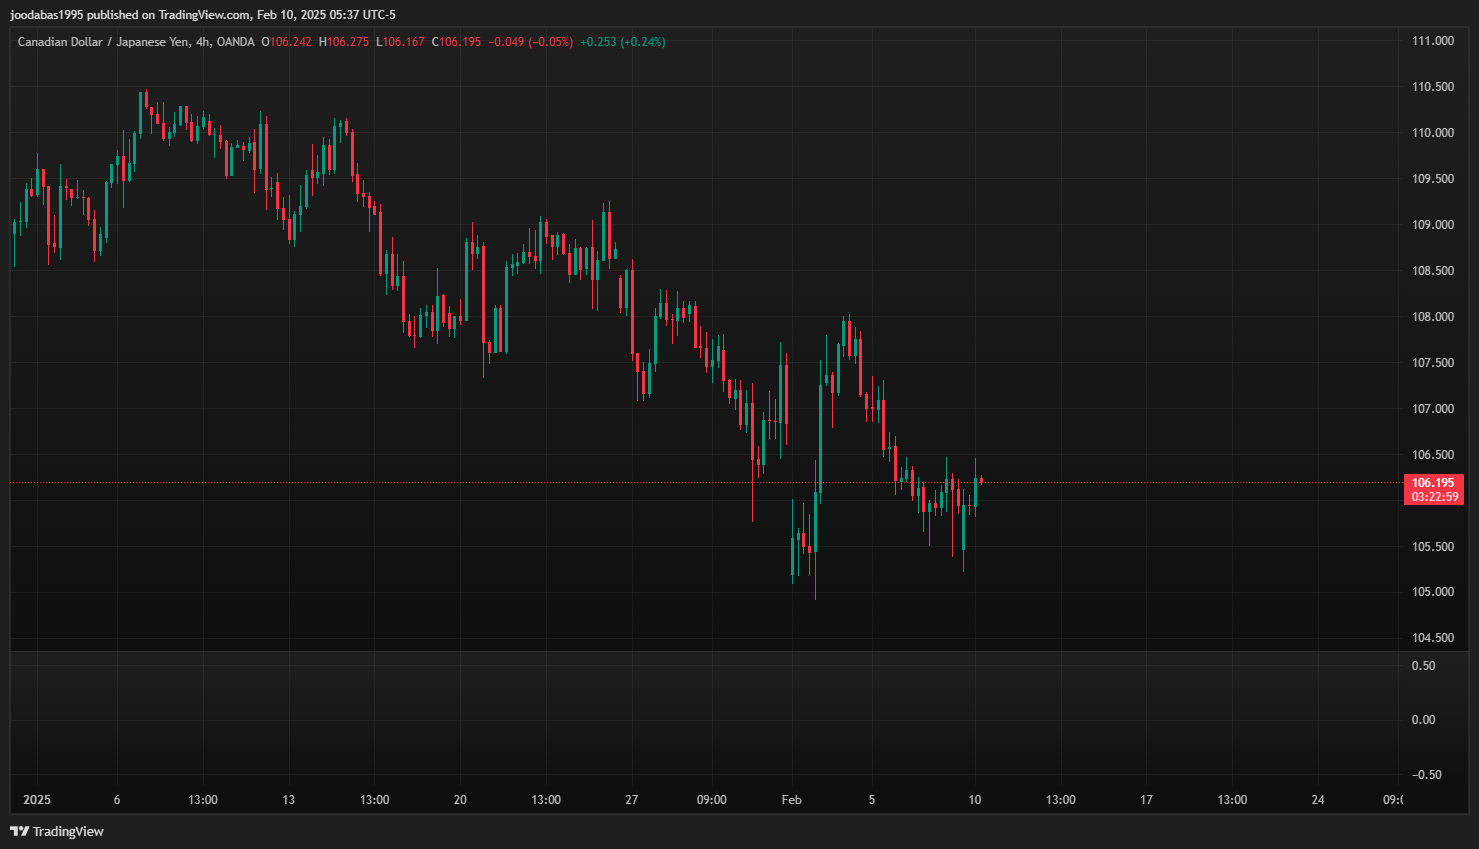
Task: Click the candle countdown timer 03:22:59
Action: point(1434,497)
